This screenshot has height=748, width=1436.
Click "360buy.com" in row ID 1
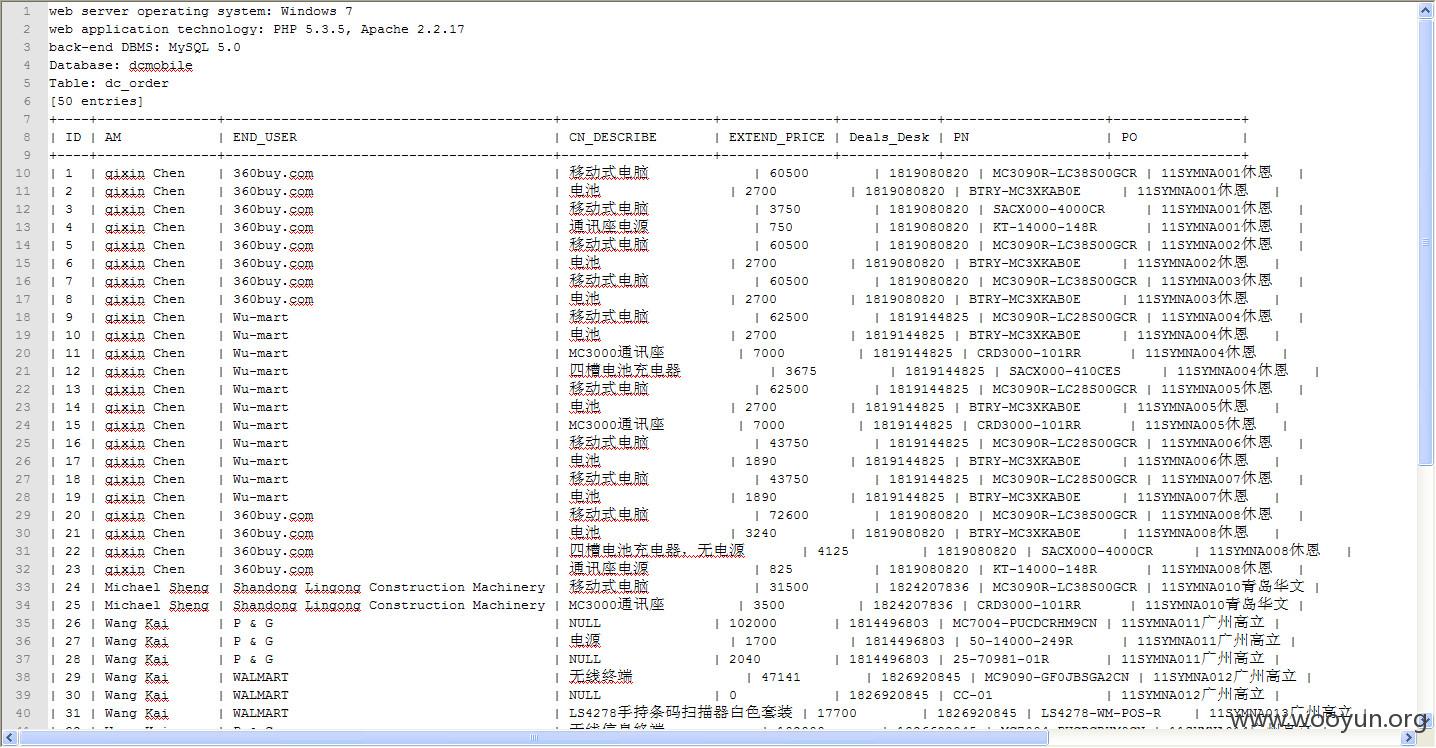click(273, 174)
